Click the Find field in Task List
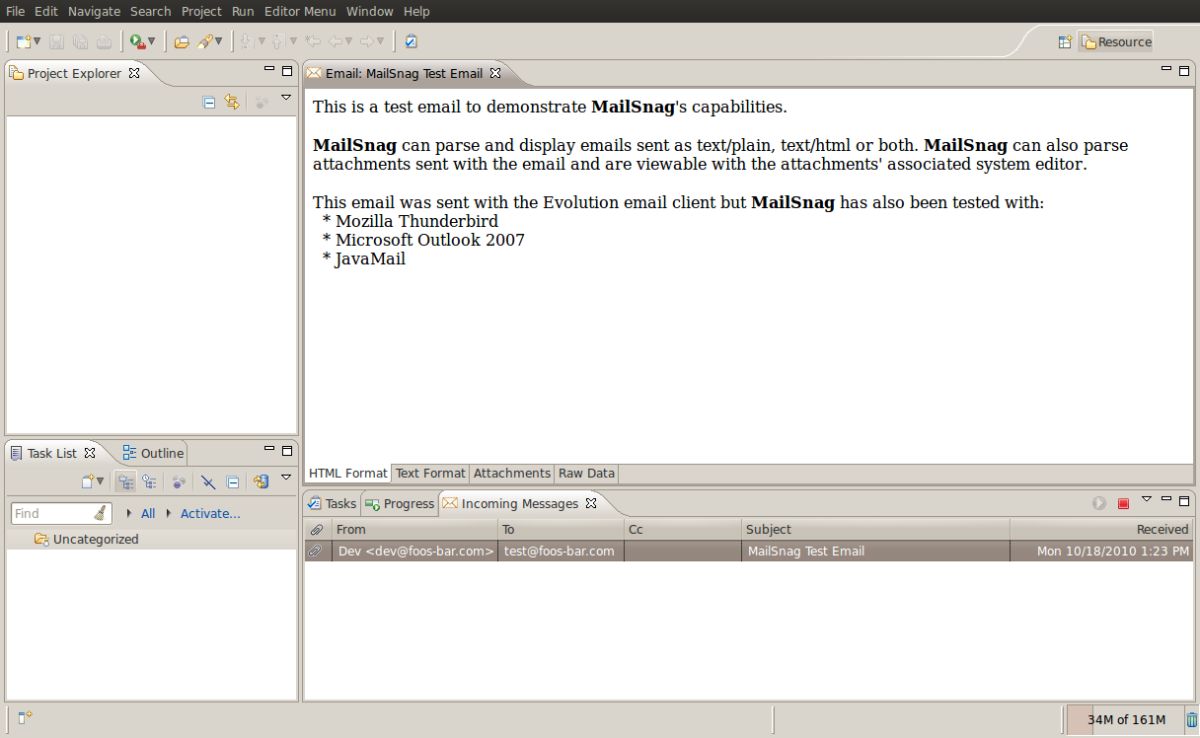The height and width of the screenshot is (738, 1200). pos(52,513)
